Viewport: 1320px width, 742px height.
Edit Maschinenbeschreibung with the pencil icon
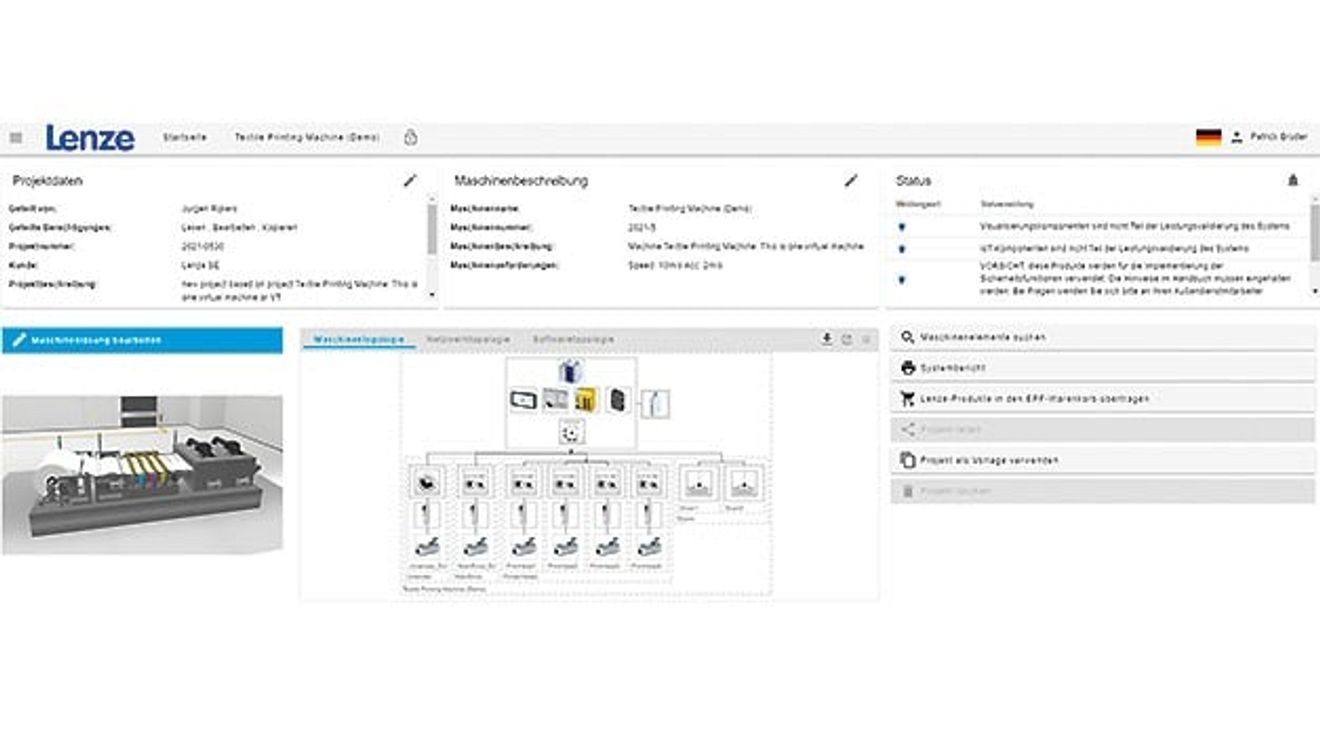pos(851,181)
